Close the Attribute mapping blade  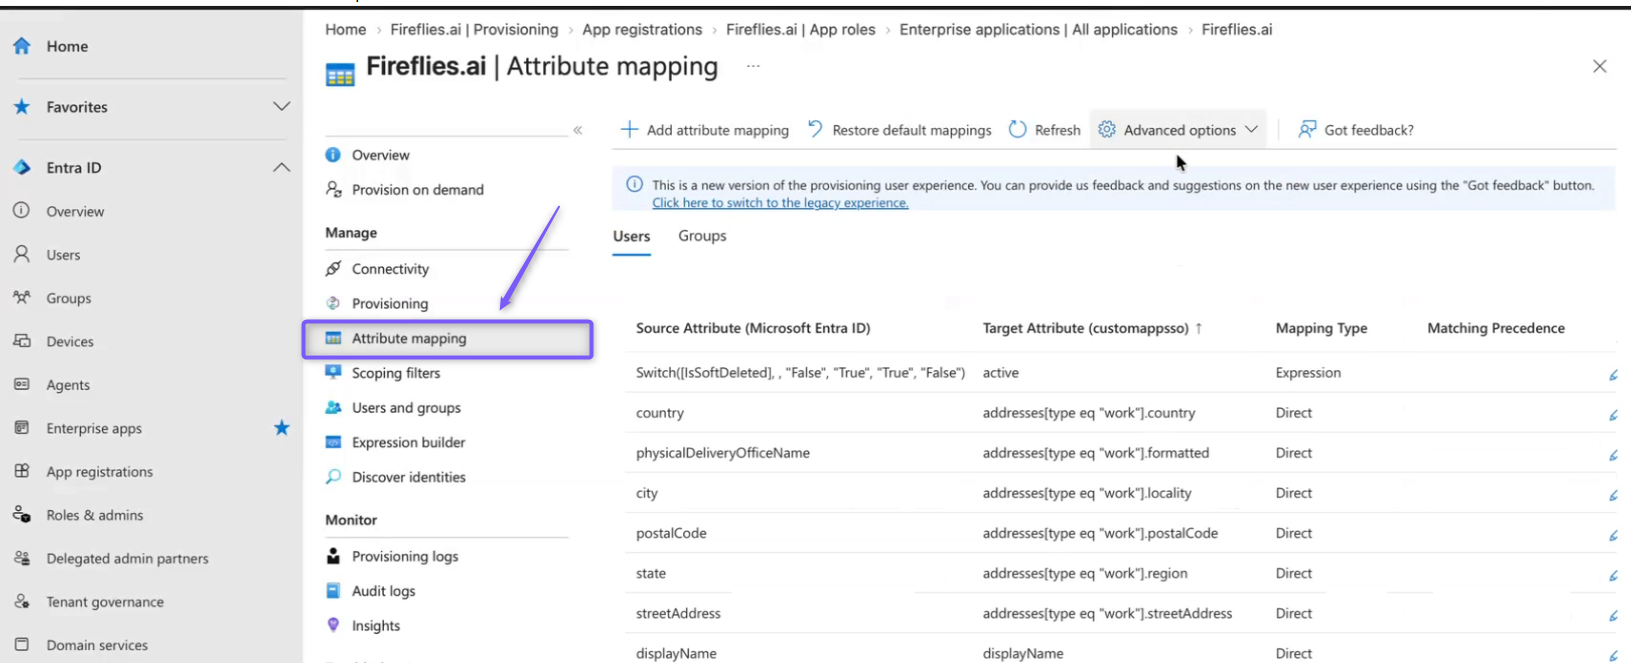pos(1600,66)
